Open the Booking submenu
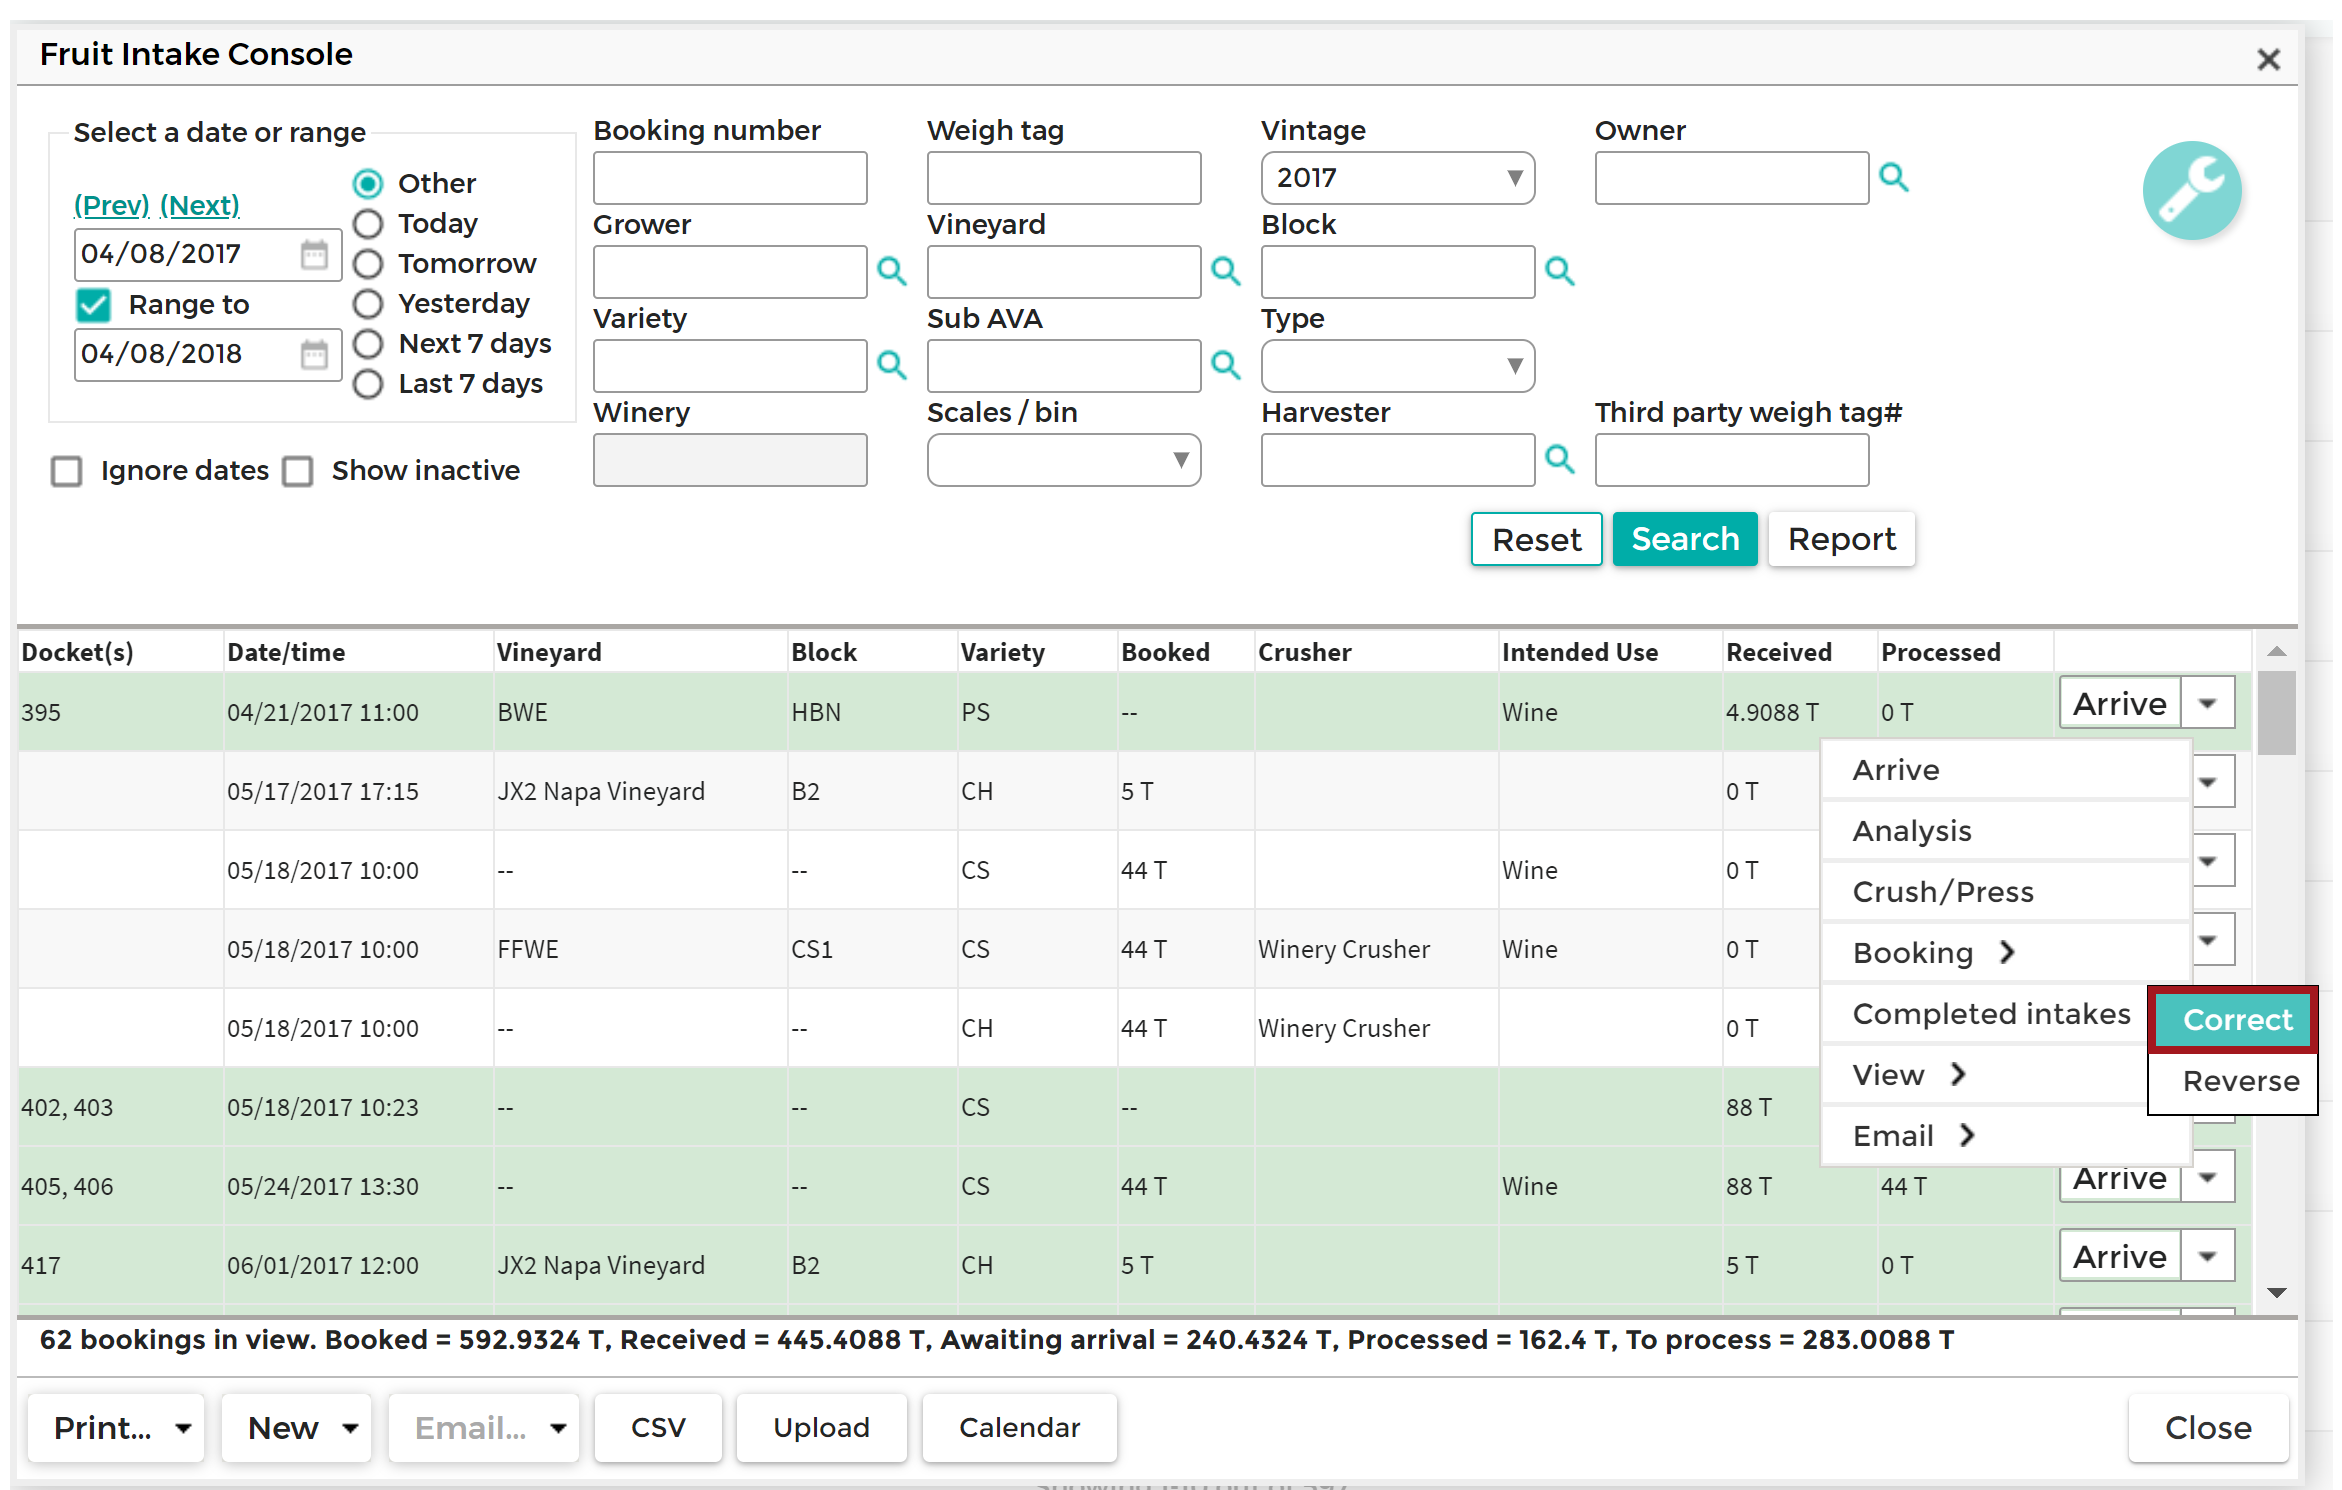The height and width of the screenshot is (1490, 2342). click(2006, 953)
